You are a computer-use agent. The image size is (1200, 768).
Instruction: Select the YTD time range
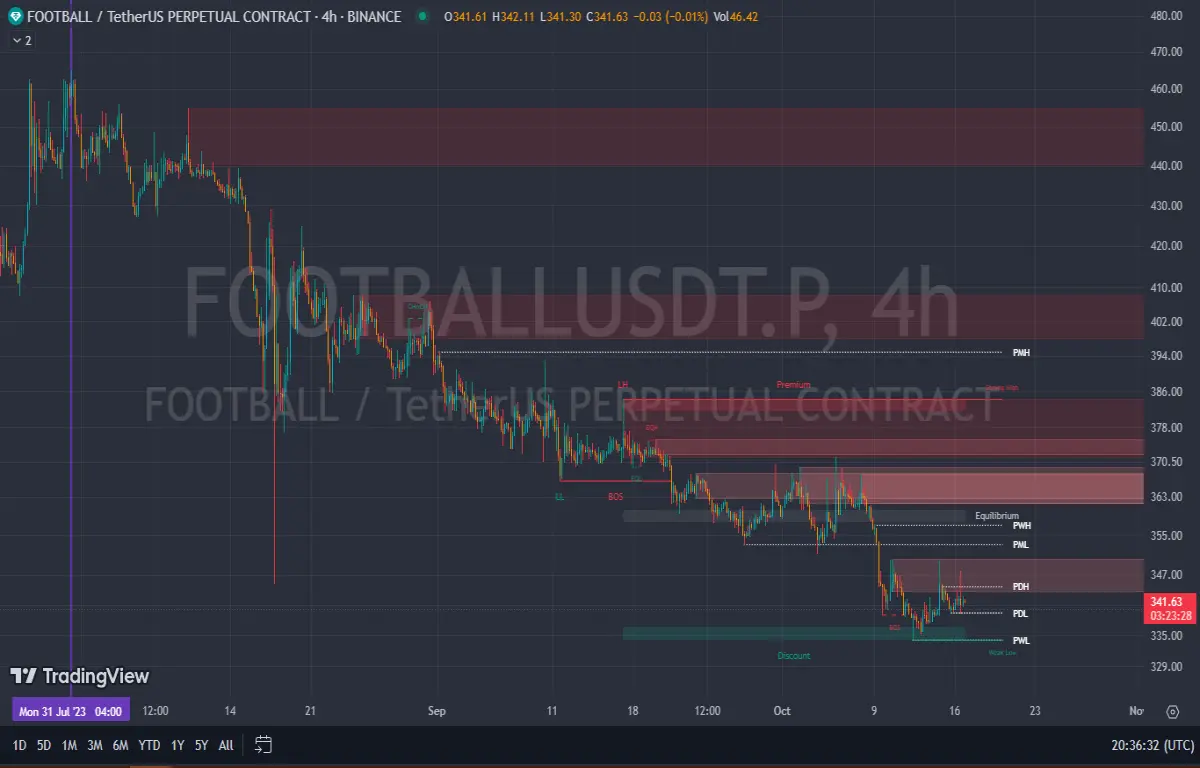149,745
